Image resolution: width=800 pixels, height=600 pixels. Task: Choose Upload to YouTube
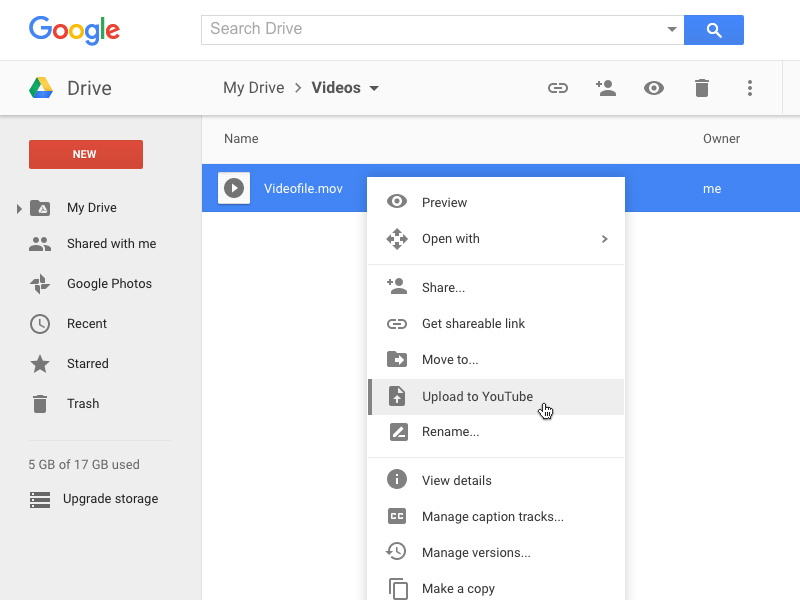[x=496, y=396]
